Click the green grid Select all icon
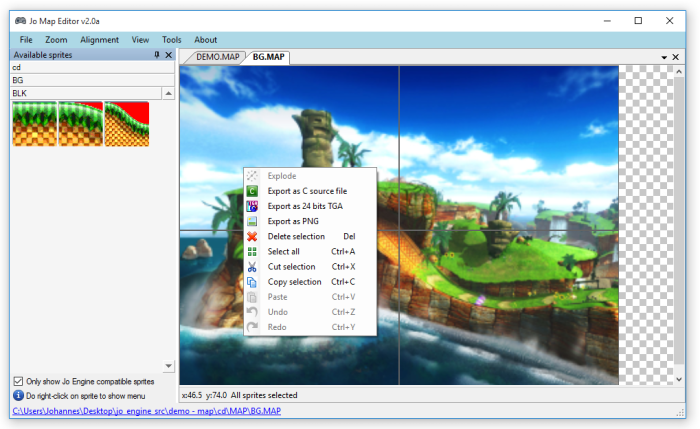700x429 pixels. [252, 252]
